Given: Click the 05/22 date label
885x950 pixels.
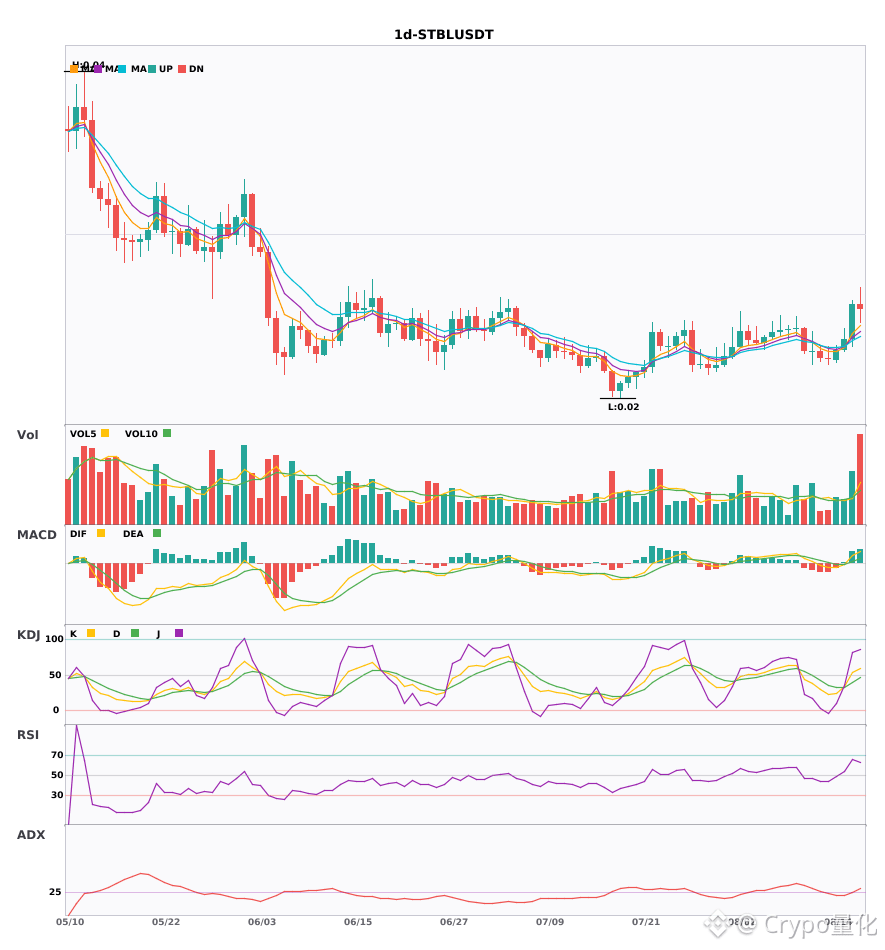Looking at the screenshot, I should pos(166,922).
